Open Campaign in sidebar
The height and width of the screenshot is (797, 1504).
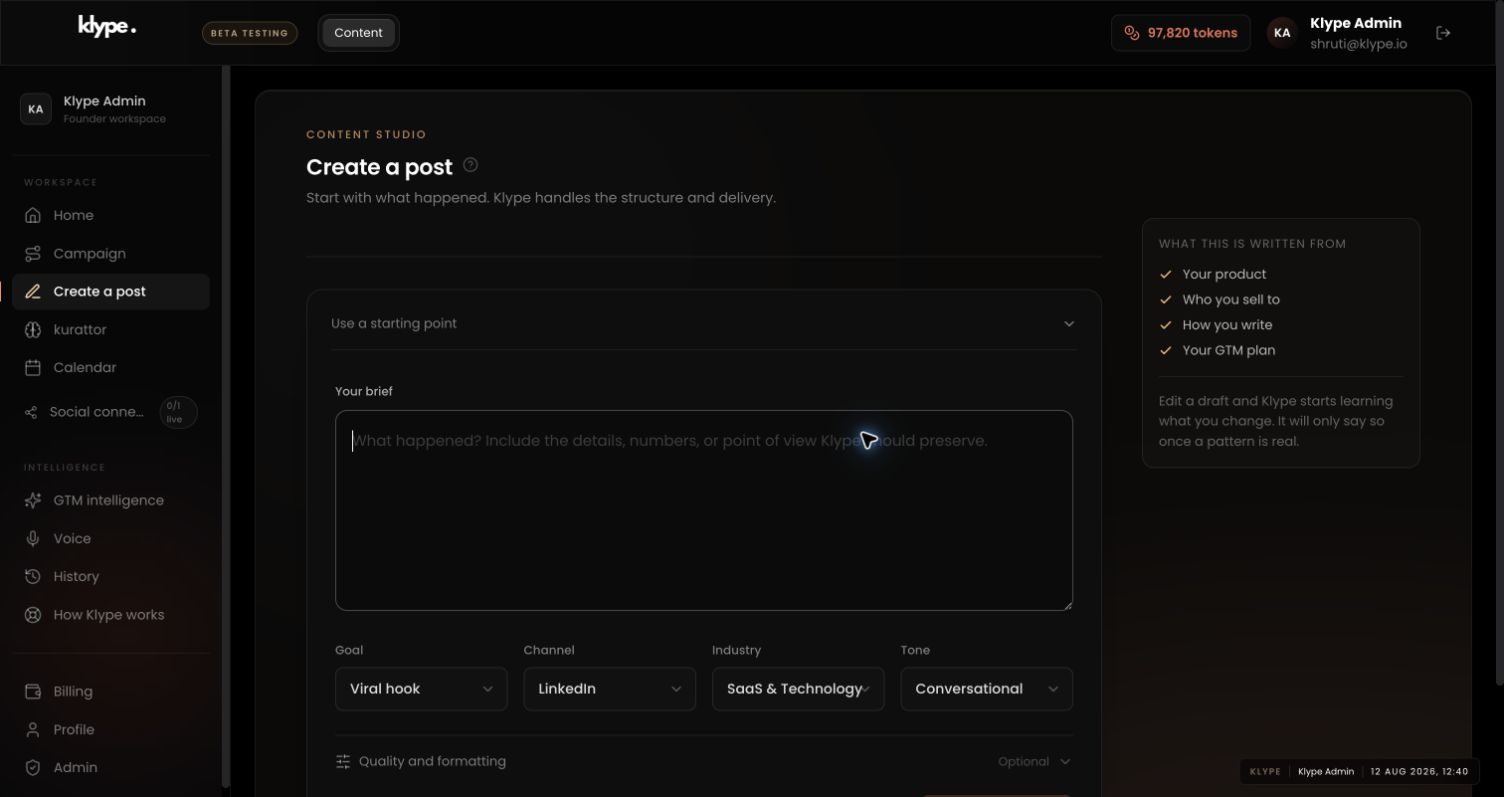tap(111, 253)
